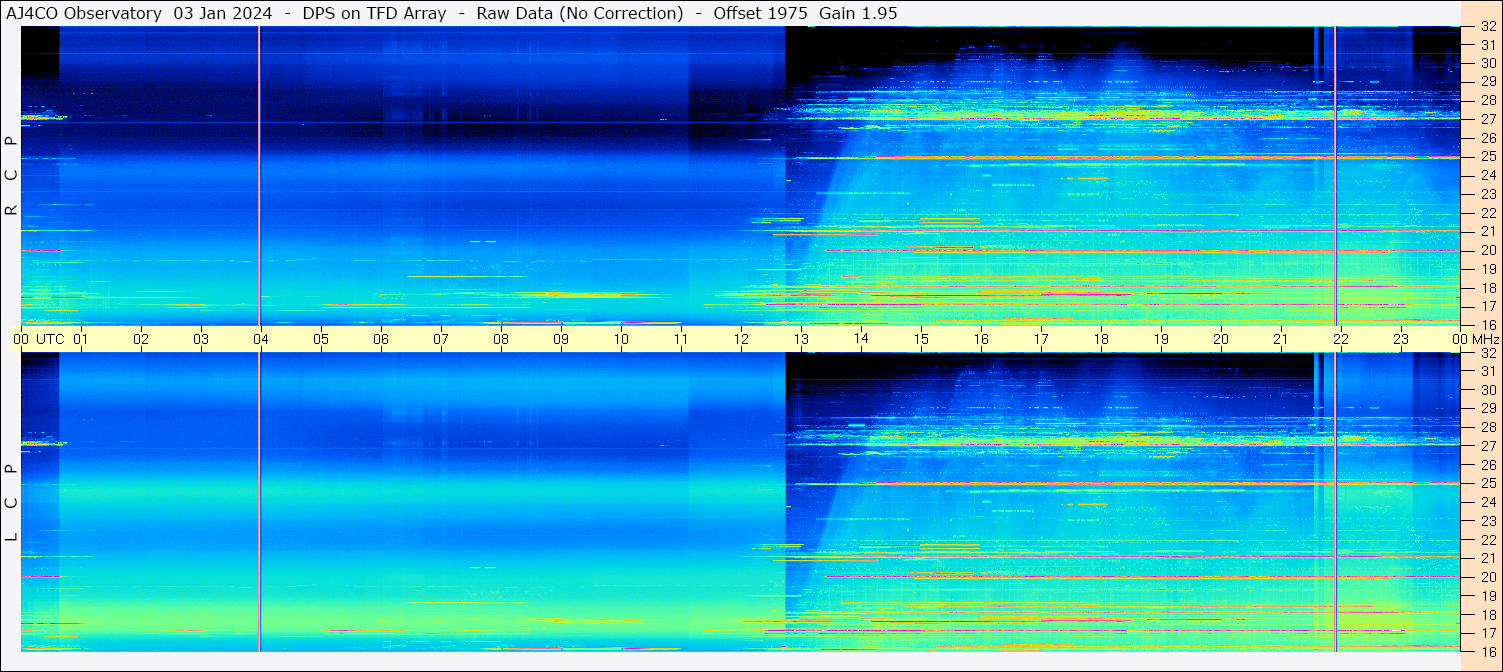Click the '12' hour label on time axis
1503x672 pixels.
pos(741,339)
